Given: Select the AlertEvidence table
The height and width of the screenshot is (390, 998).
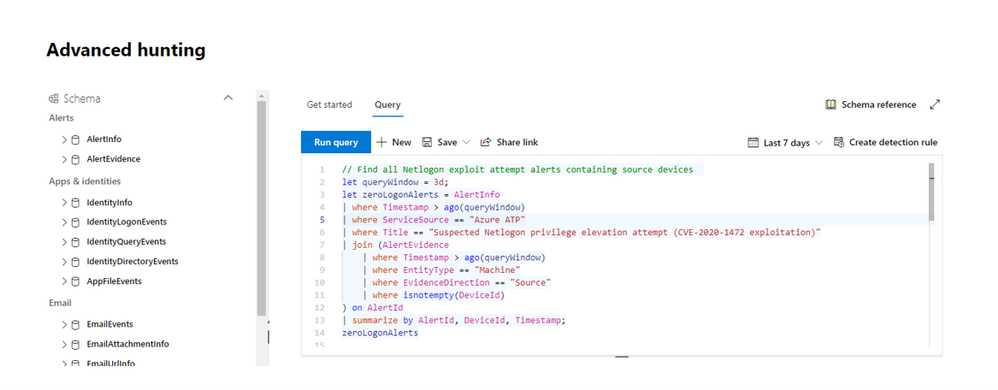Looking at the screenshot, I should 113,159.
